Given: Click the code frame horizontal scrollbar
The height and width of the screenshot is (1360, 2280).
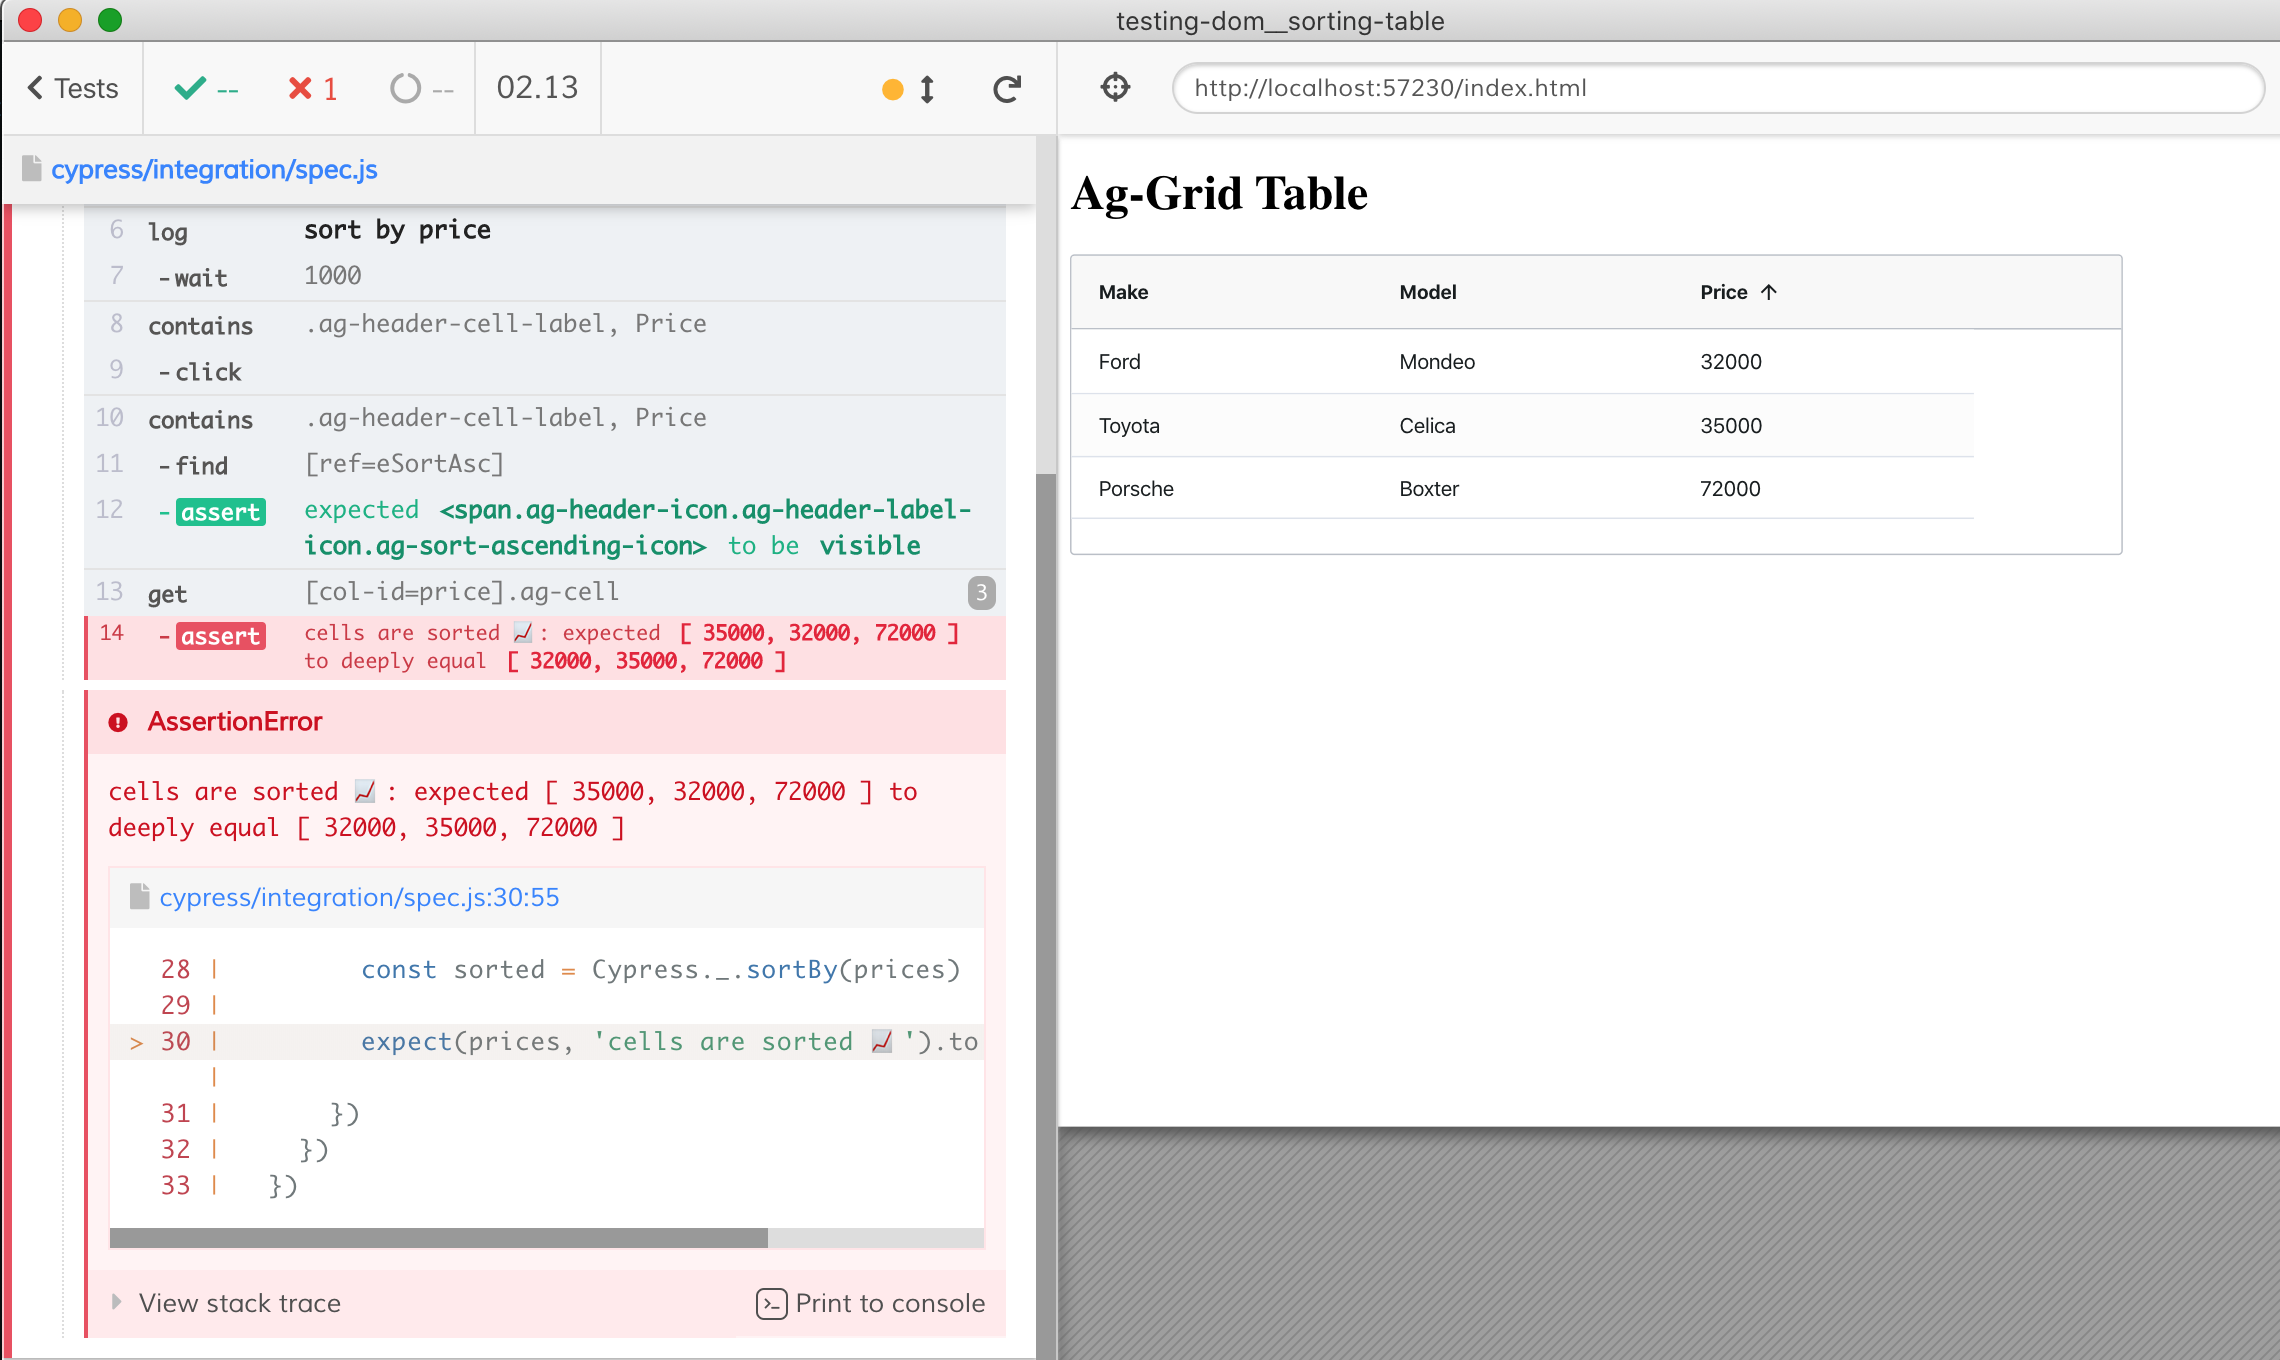Looking at the screenshot, I should pos(438,1238).
